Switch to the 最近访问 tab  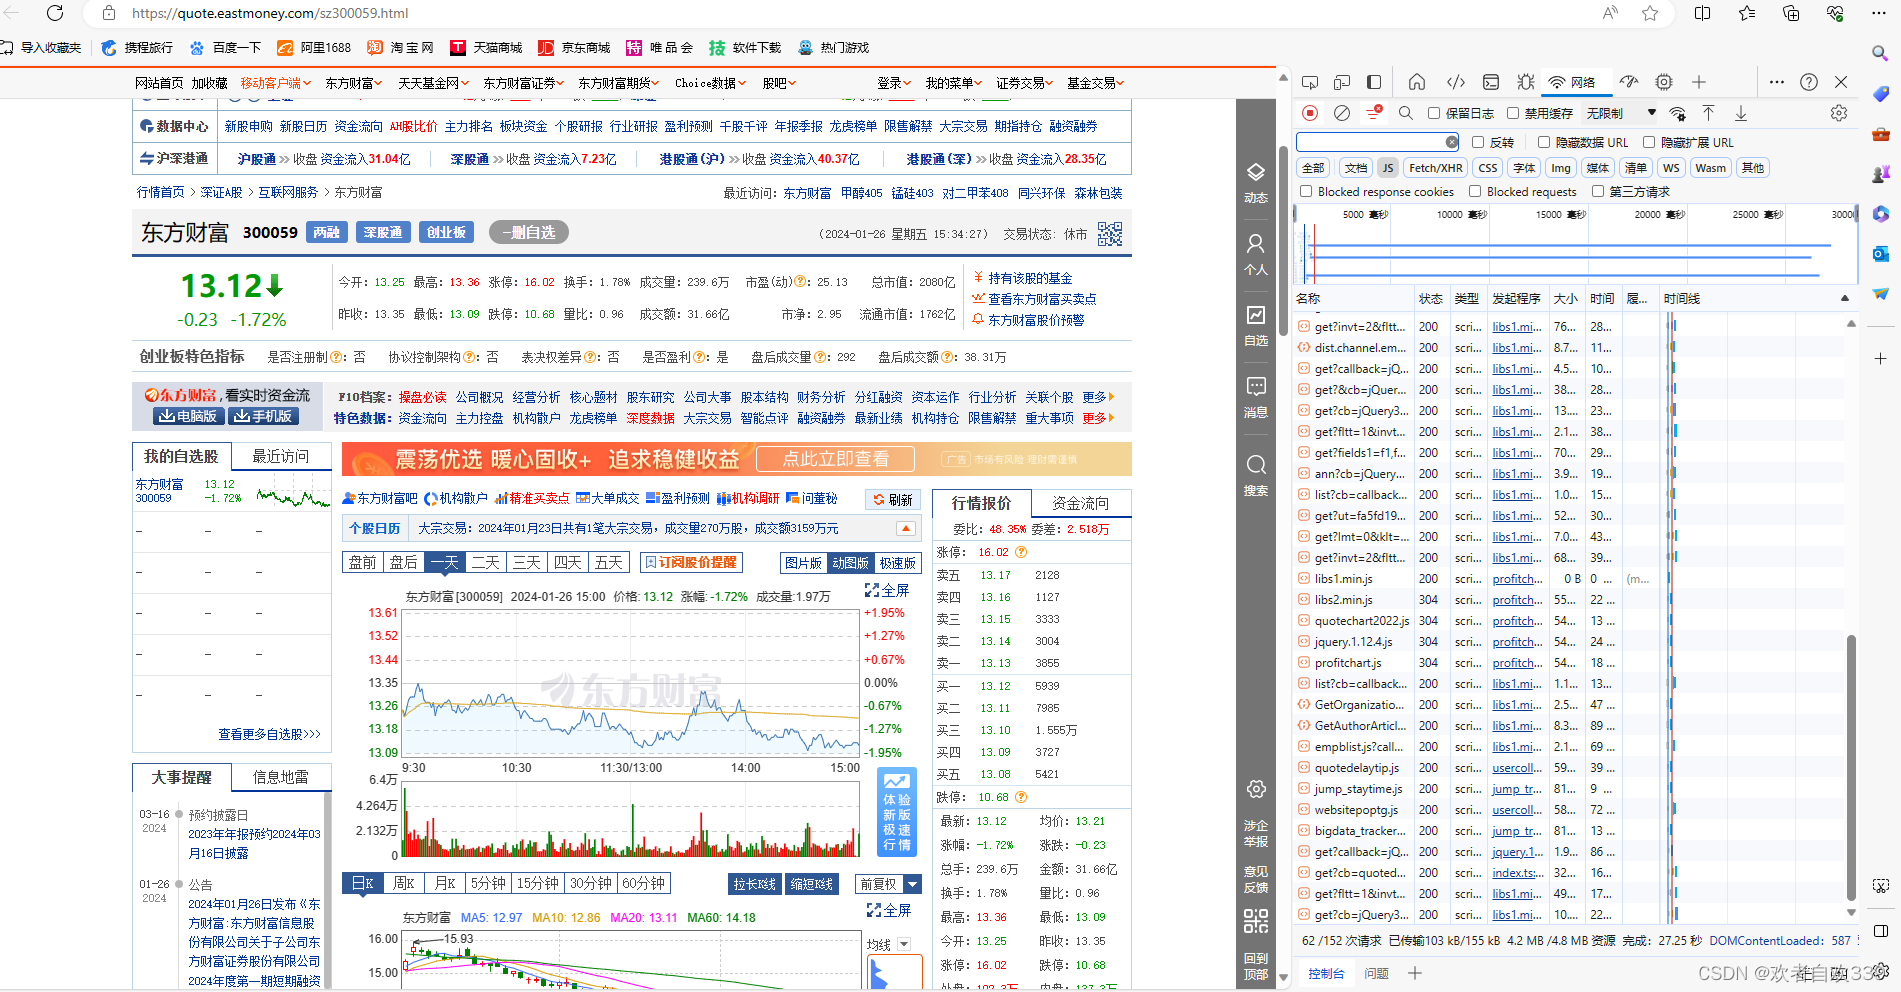point(281,456)
